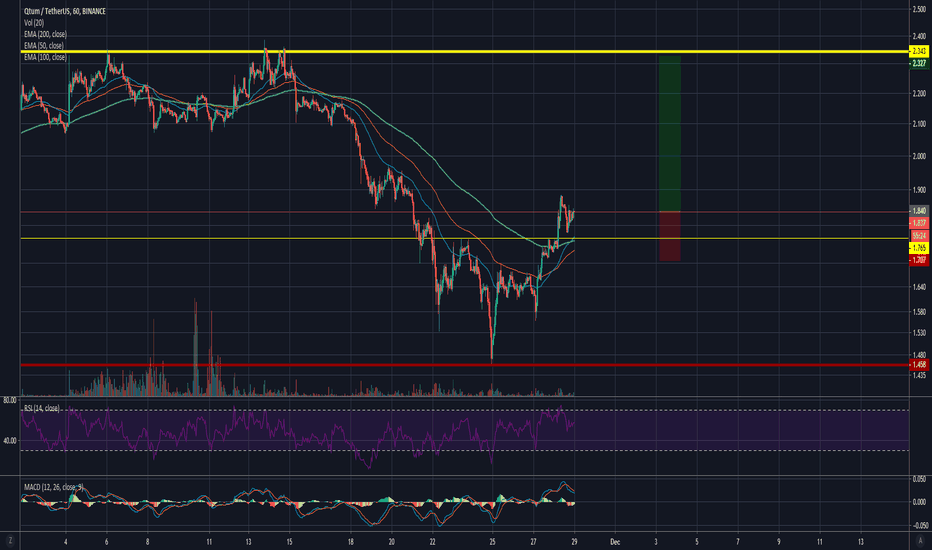Click the 1.435 price axis label
This screenshot has height=550, width=932.
919,375
